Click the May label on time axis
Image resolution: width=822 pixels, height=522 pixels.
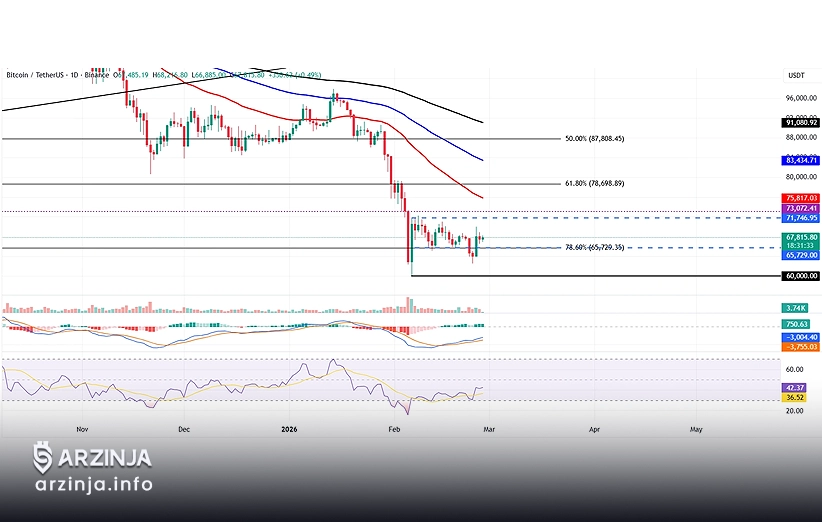point(696,428)
